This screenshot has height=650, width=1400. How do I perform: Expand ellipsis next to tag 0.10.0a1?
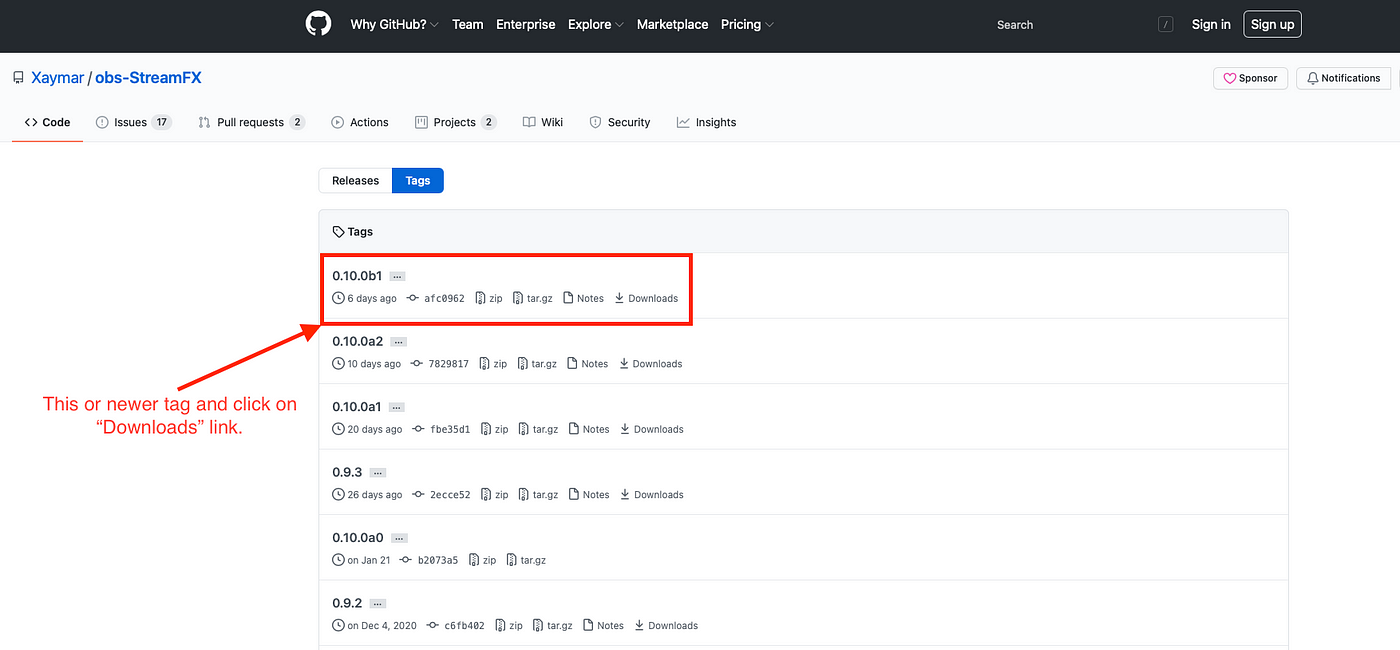click(397, 407)
